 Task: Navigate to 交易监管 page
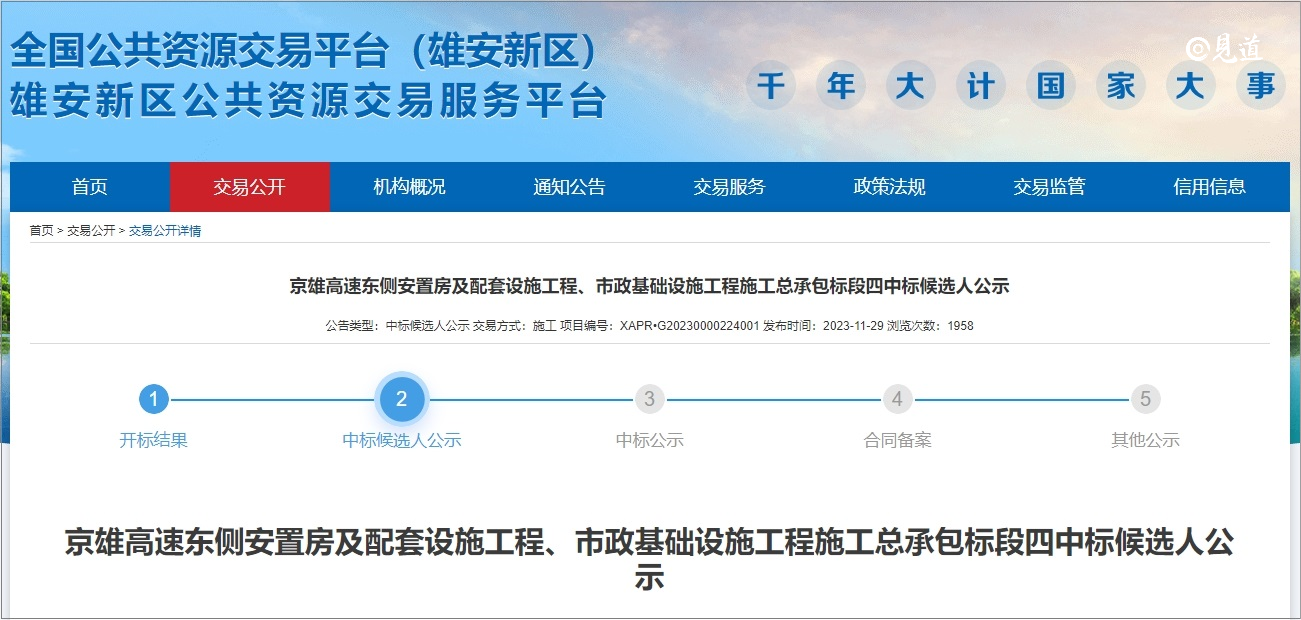click(x=1050, y=187)
